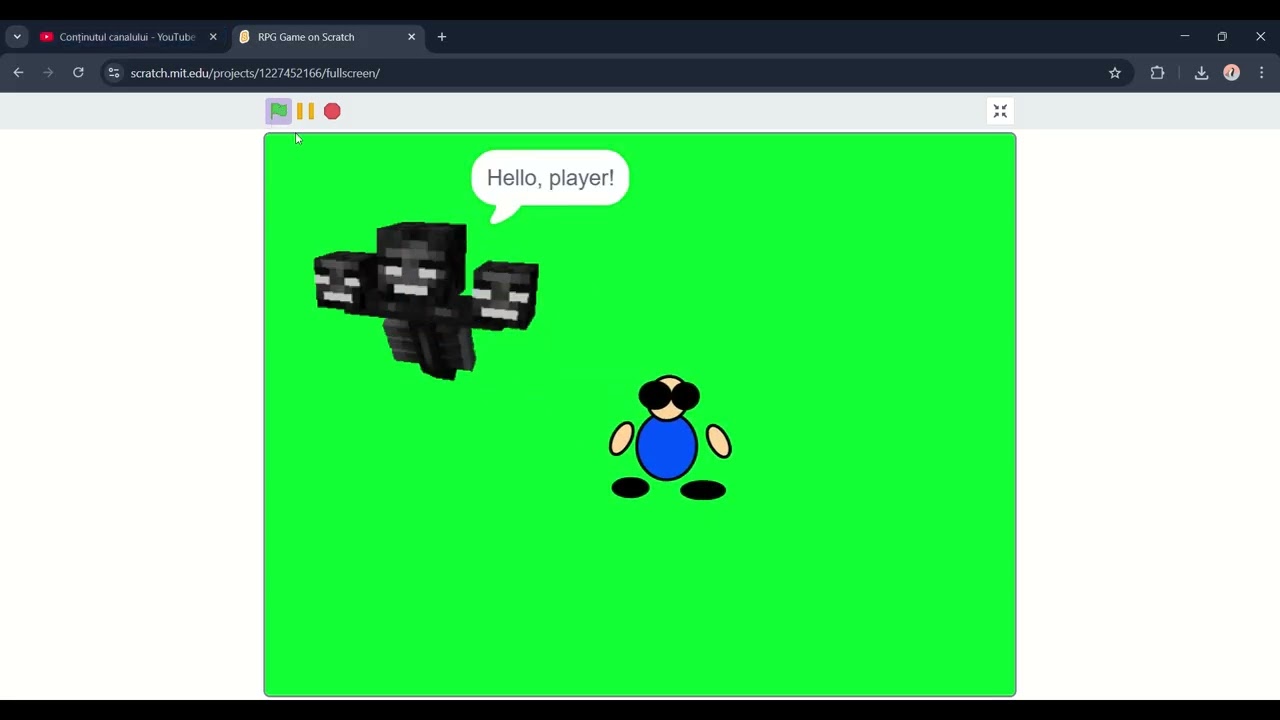Image resolution: width=1280 pixels, height=720 pixels.
Task: Stop the project with the red stop button
Action: 332,111
